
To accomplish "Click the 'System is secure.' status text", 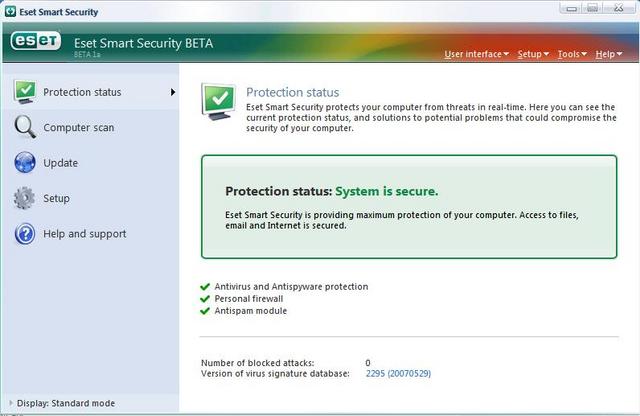I will click(x=387, y=191).
